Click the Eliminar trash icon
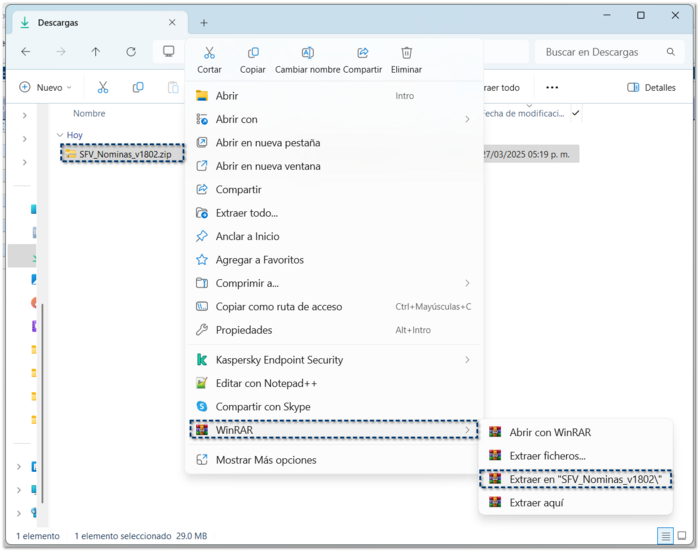Screen dimensions: 700x552 click(406, 54)
